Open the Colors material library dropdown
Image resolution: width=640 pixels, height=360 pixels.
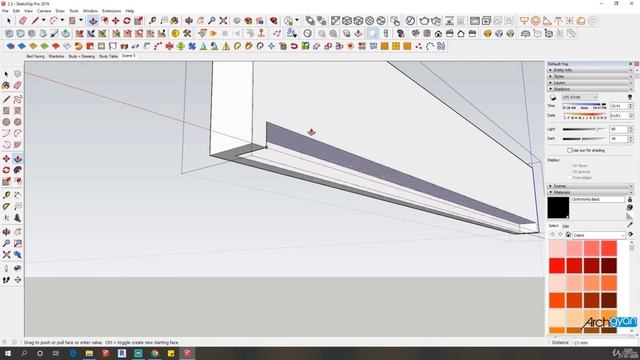click(598, 235)
